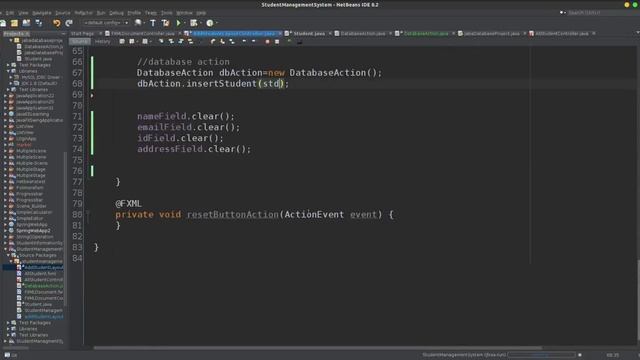Open the editor tabs list dropdown arrow
This screenshot has height=360, width=640.
pyautogui.click(x=637, y=33)
